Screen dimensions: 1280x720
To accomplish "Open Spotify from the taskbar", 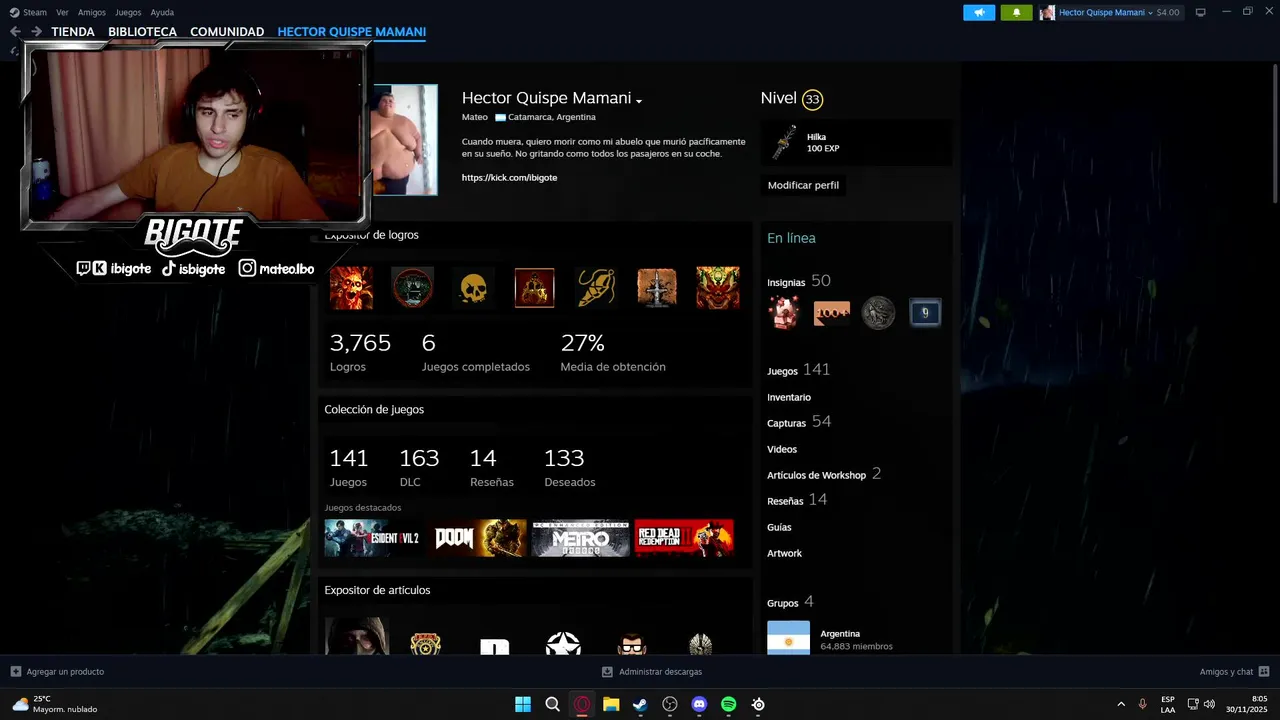I will point(728,704).
